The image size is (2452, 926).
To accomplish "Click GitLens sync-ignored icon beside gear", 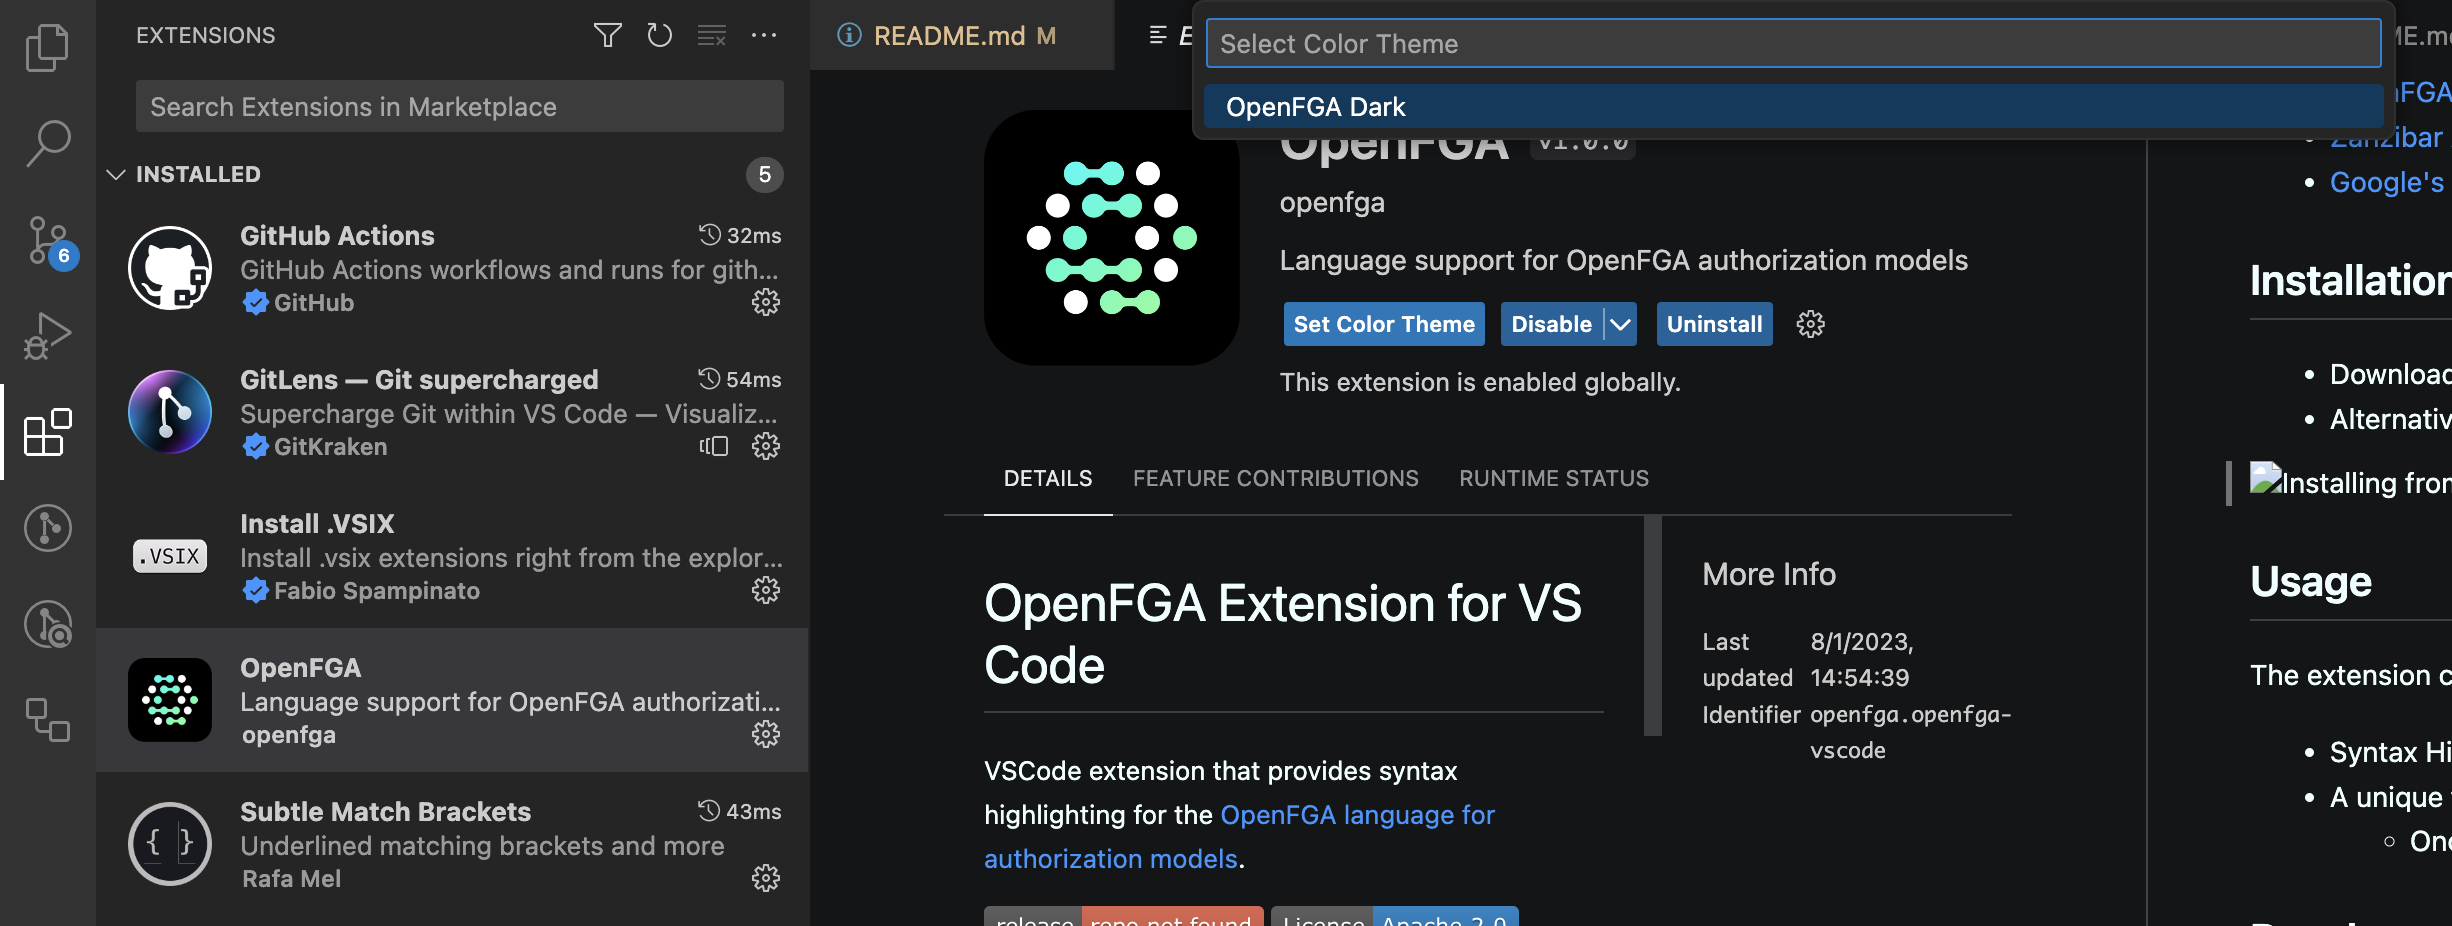I will pyautogui.click(x=714, y=446).
